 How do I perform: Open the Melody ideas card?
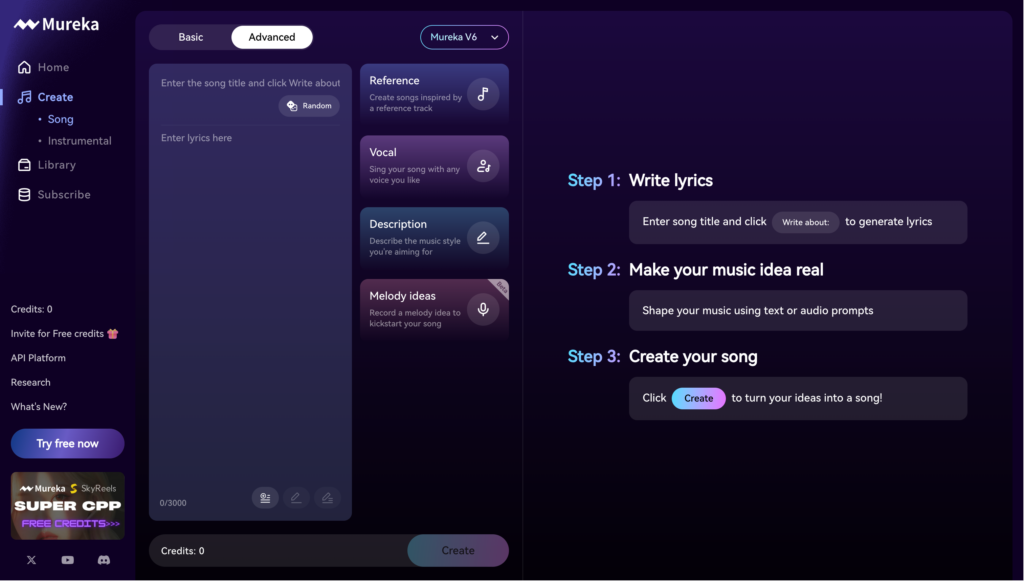click(434, 310)
